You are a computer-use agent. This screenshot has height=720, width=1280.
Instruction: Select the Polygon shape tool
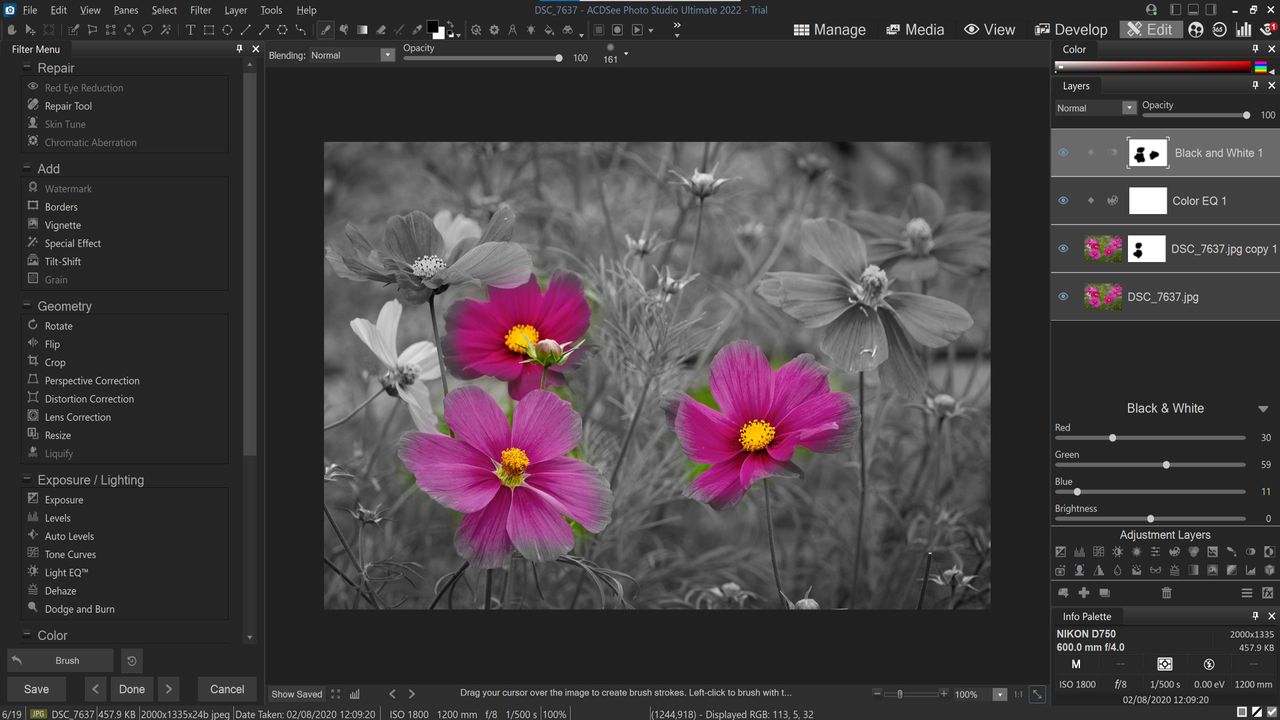click(x=282, y=29)
